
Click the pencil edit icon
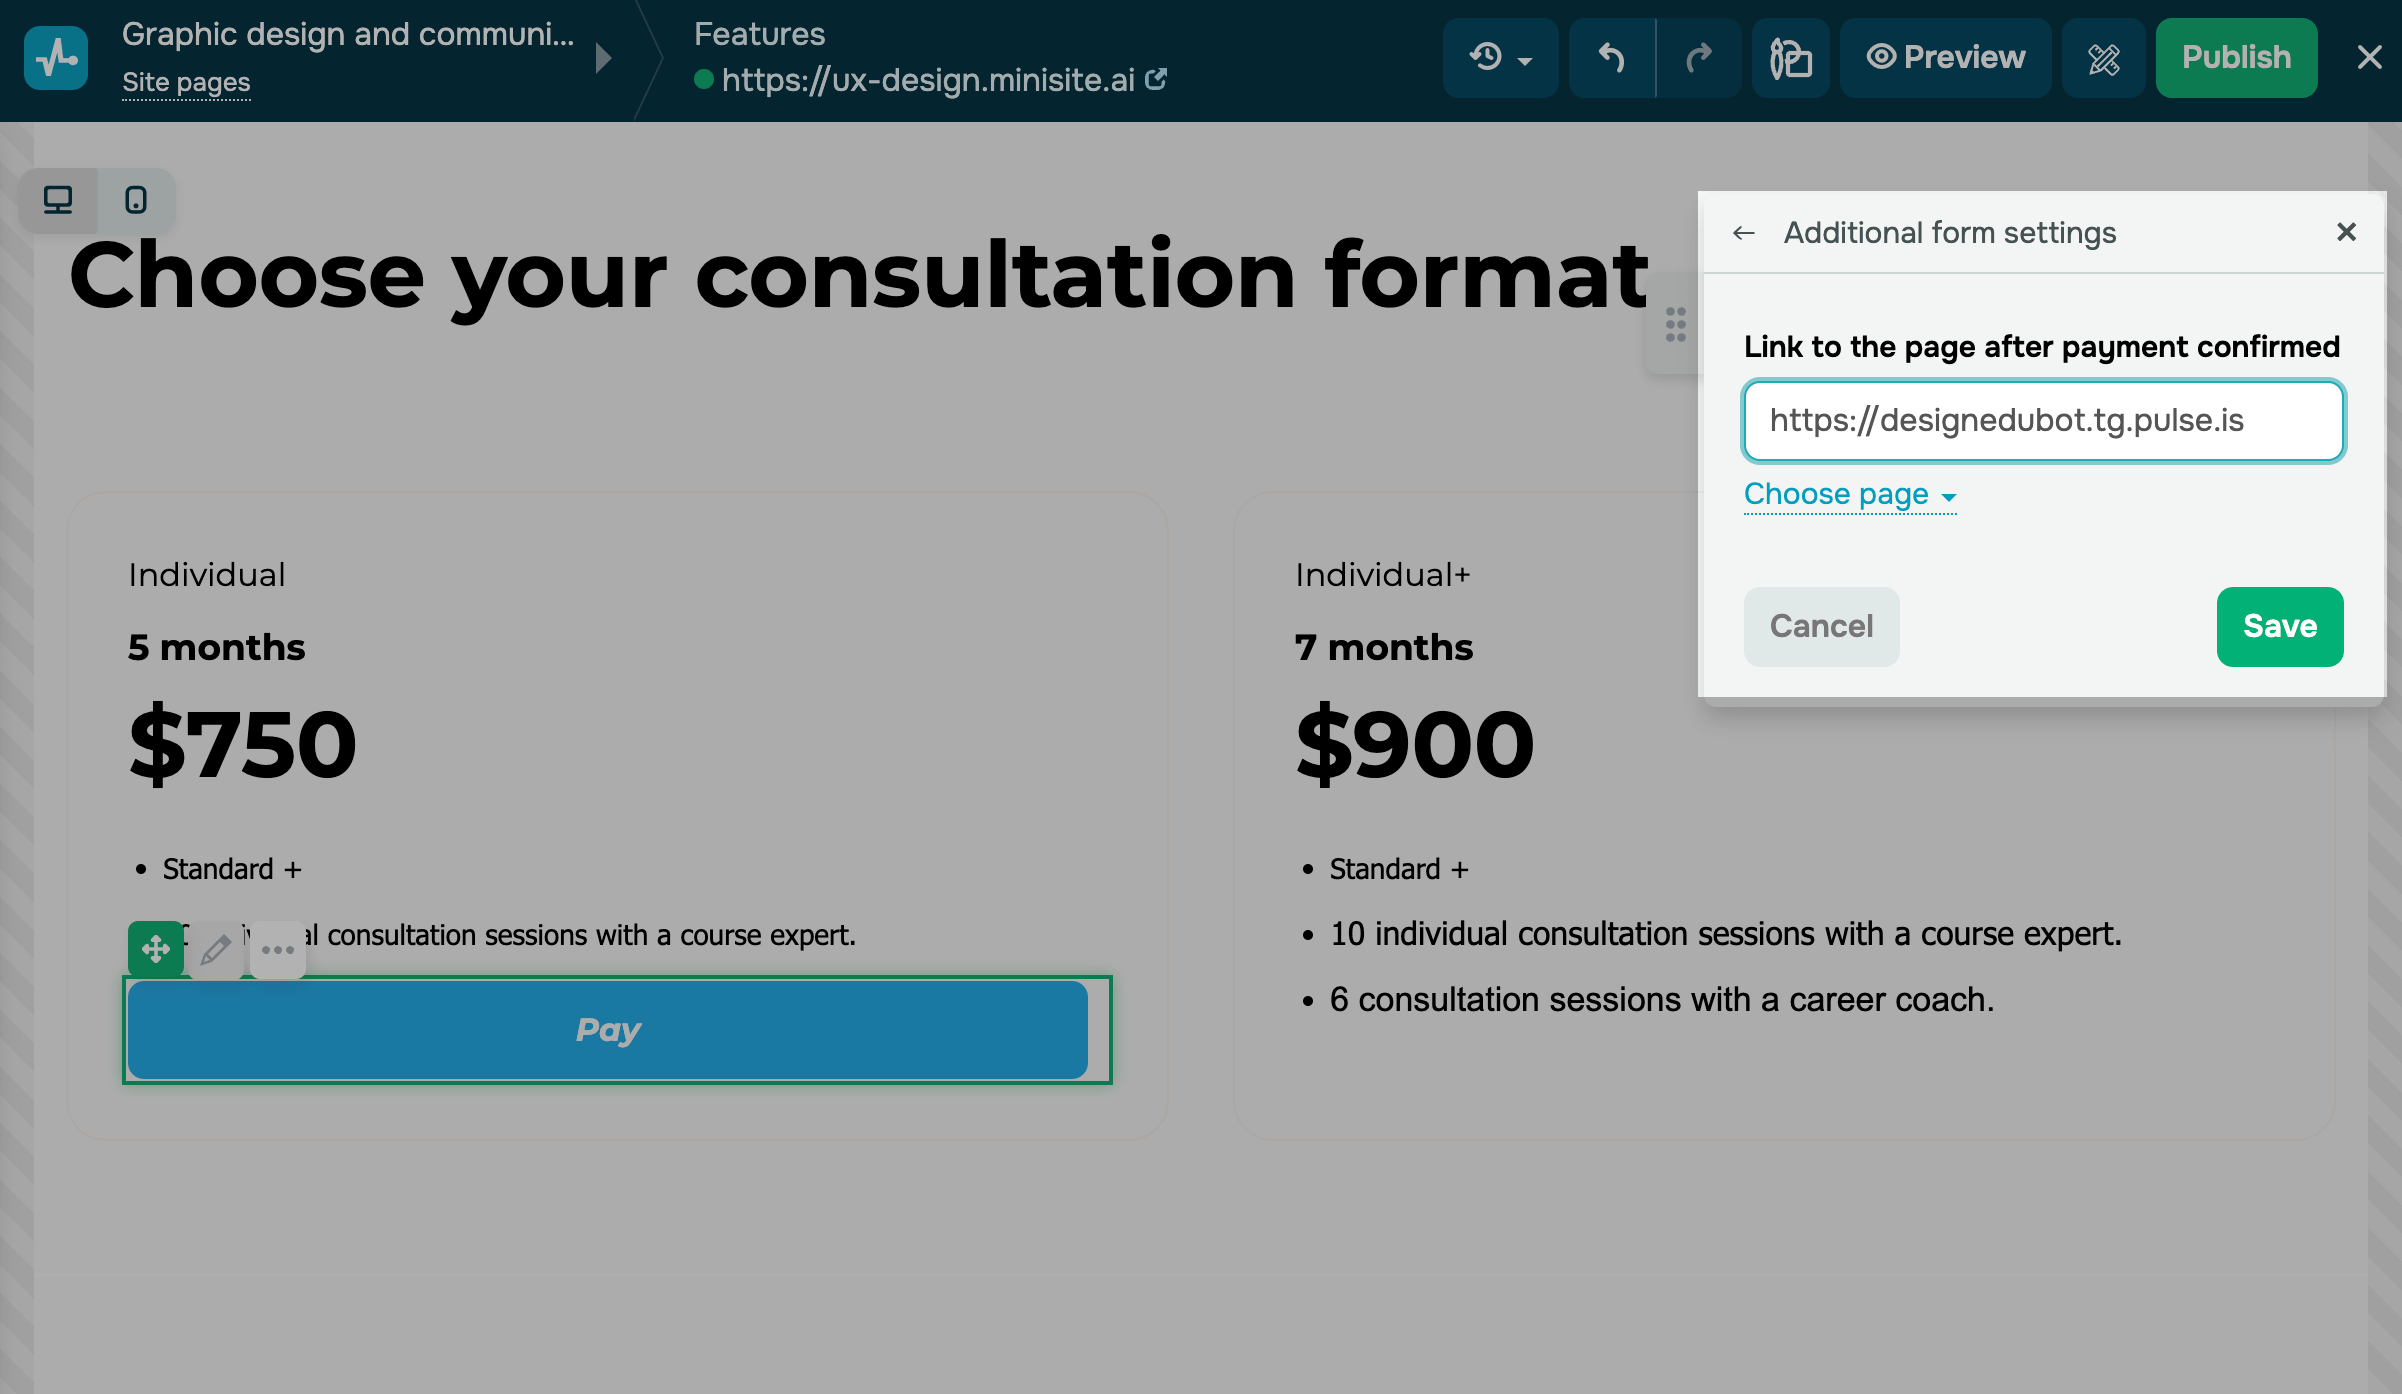coord(216,949)
